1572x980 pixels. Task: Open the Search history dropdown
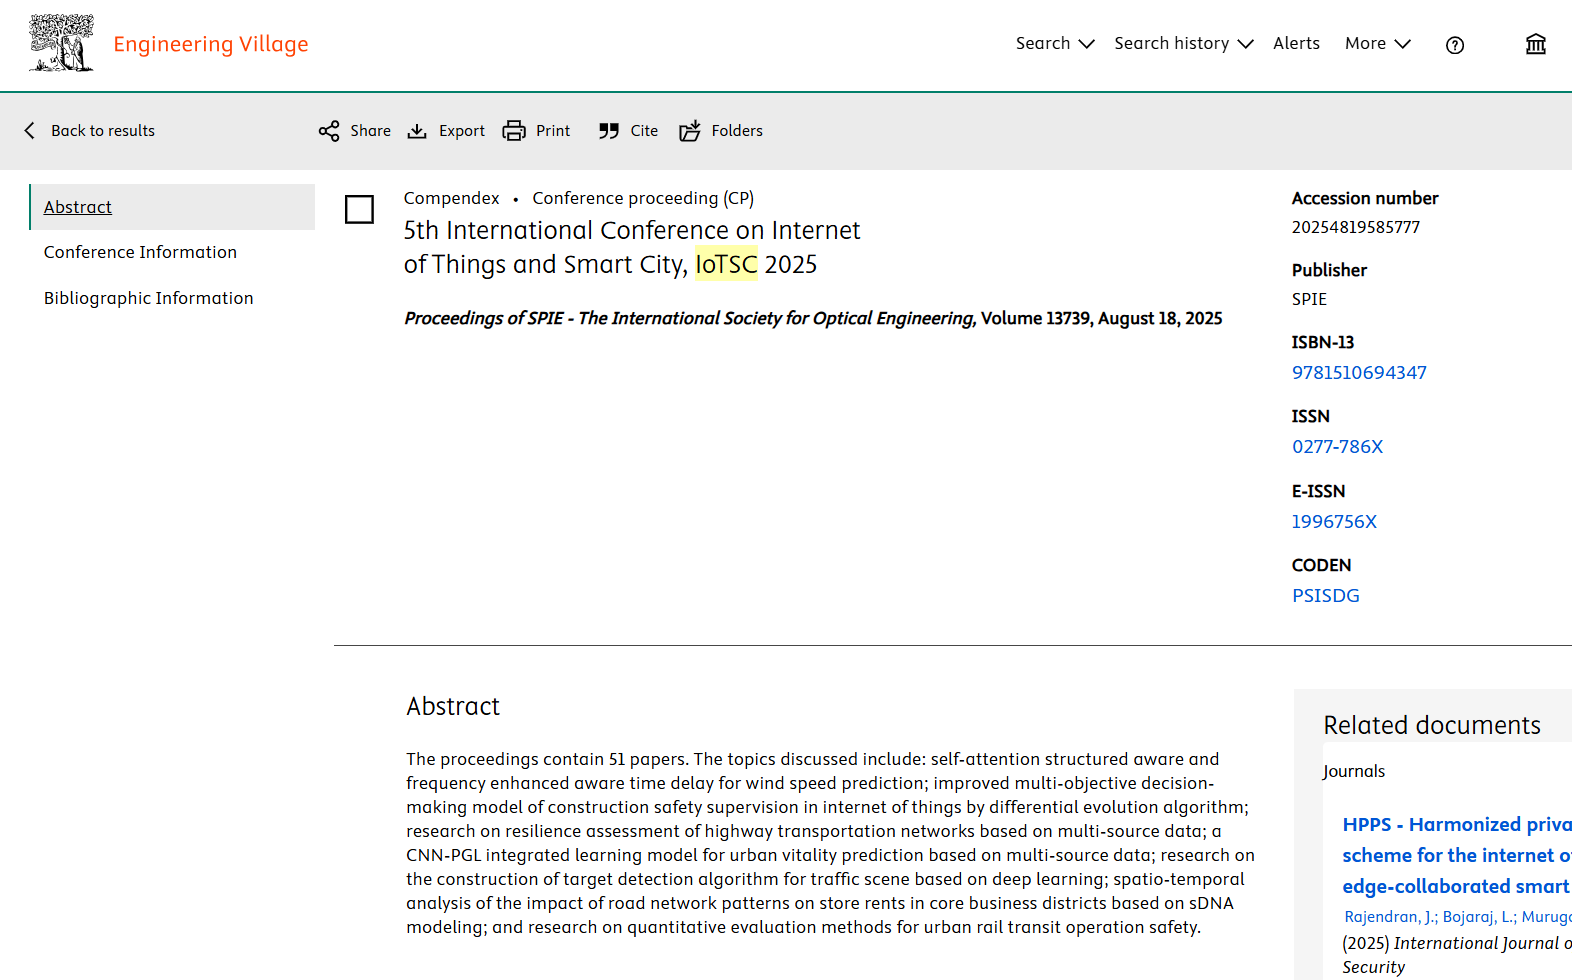pos(1183,44)
